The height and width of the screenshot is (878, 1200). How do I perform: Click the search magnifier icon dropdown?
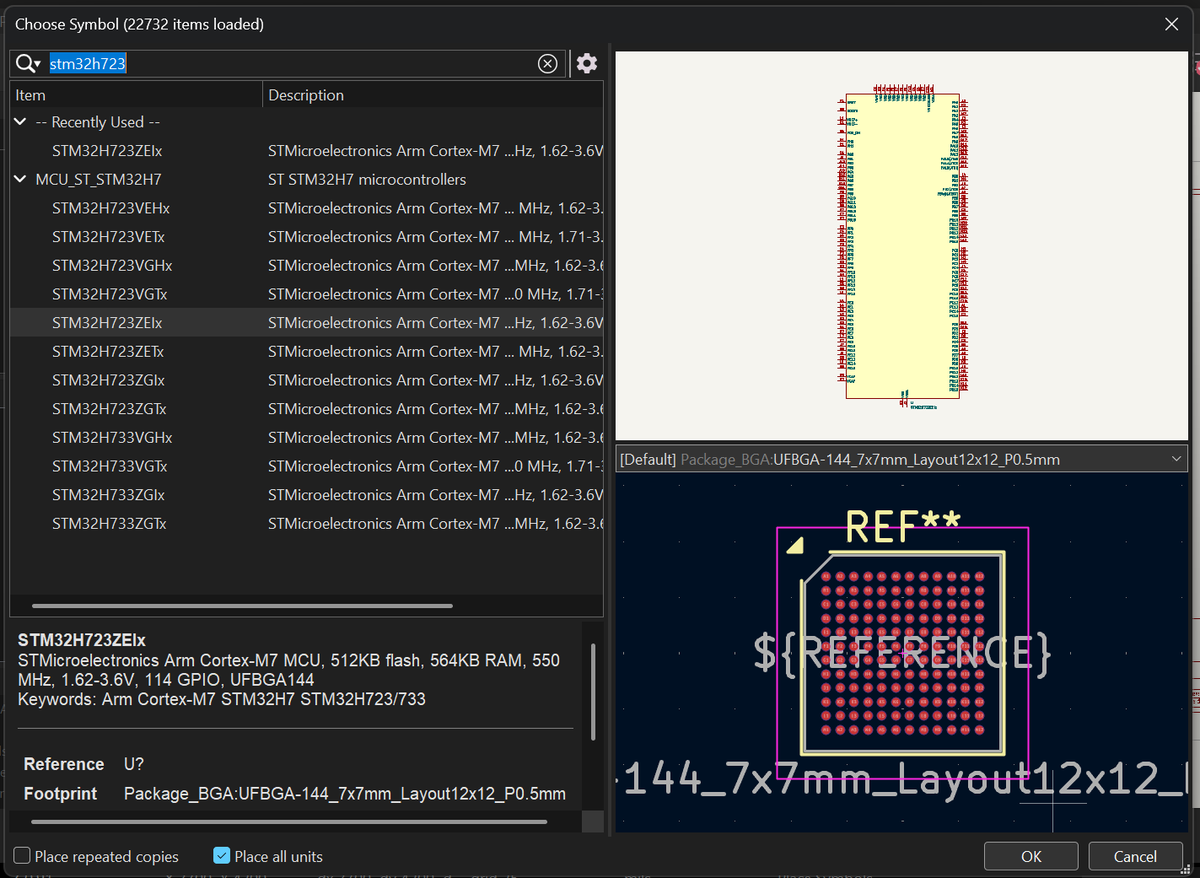(x=28, y=64)
